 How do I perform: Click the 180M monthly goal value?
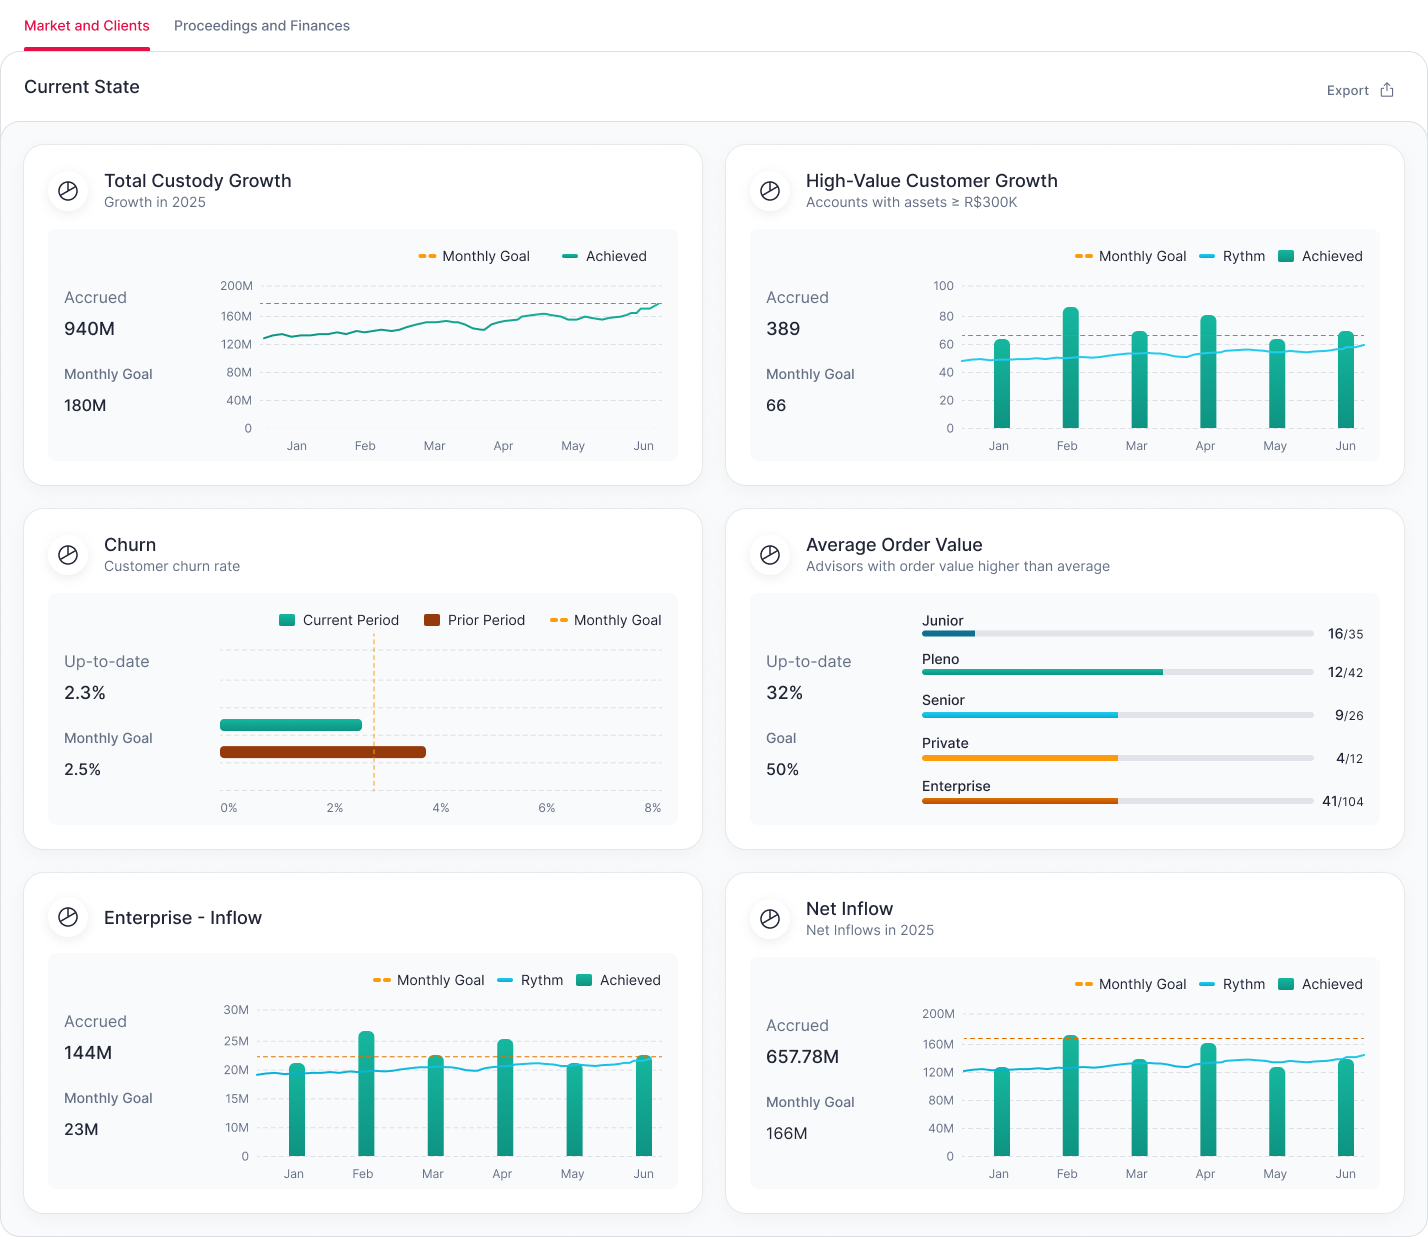(x=85, y=406)
